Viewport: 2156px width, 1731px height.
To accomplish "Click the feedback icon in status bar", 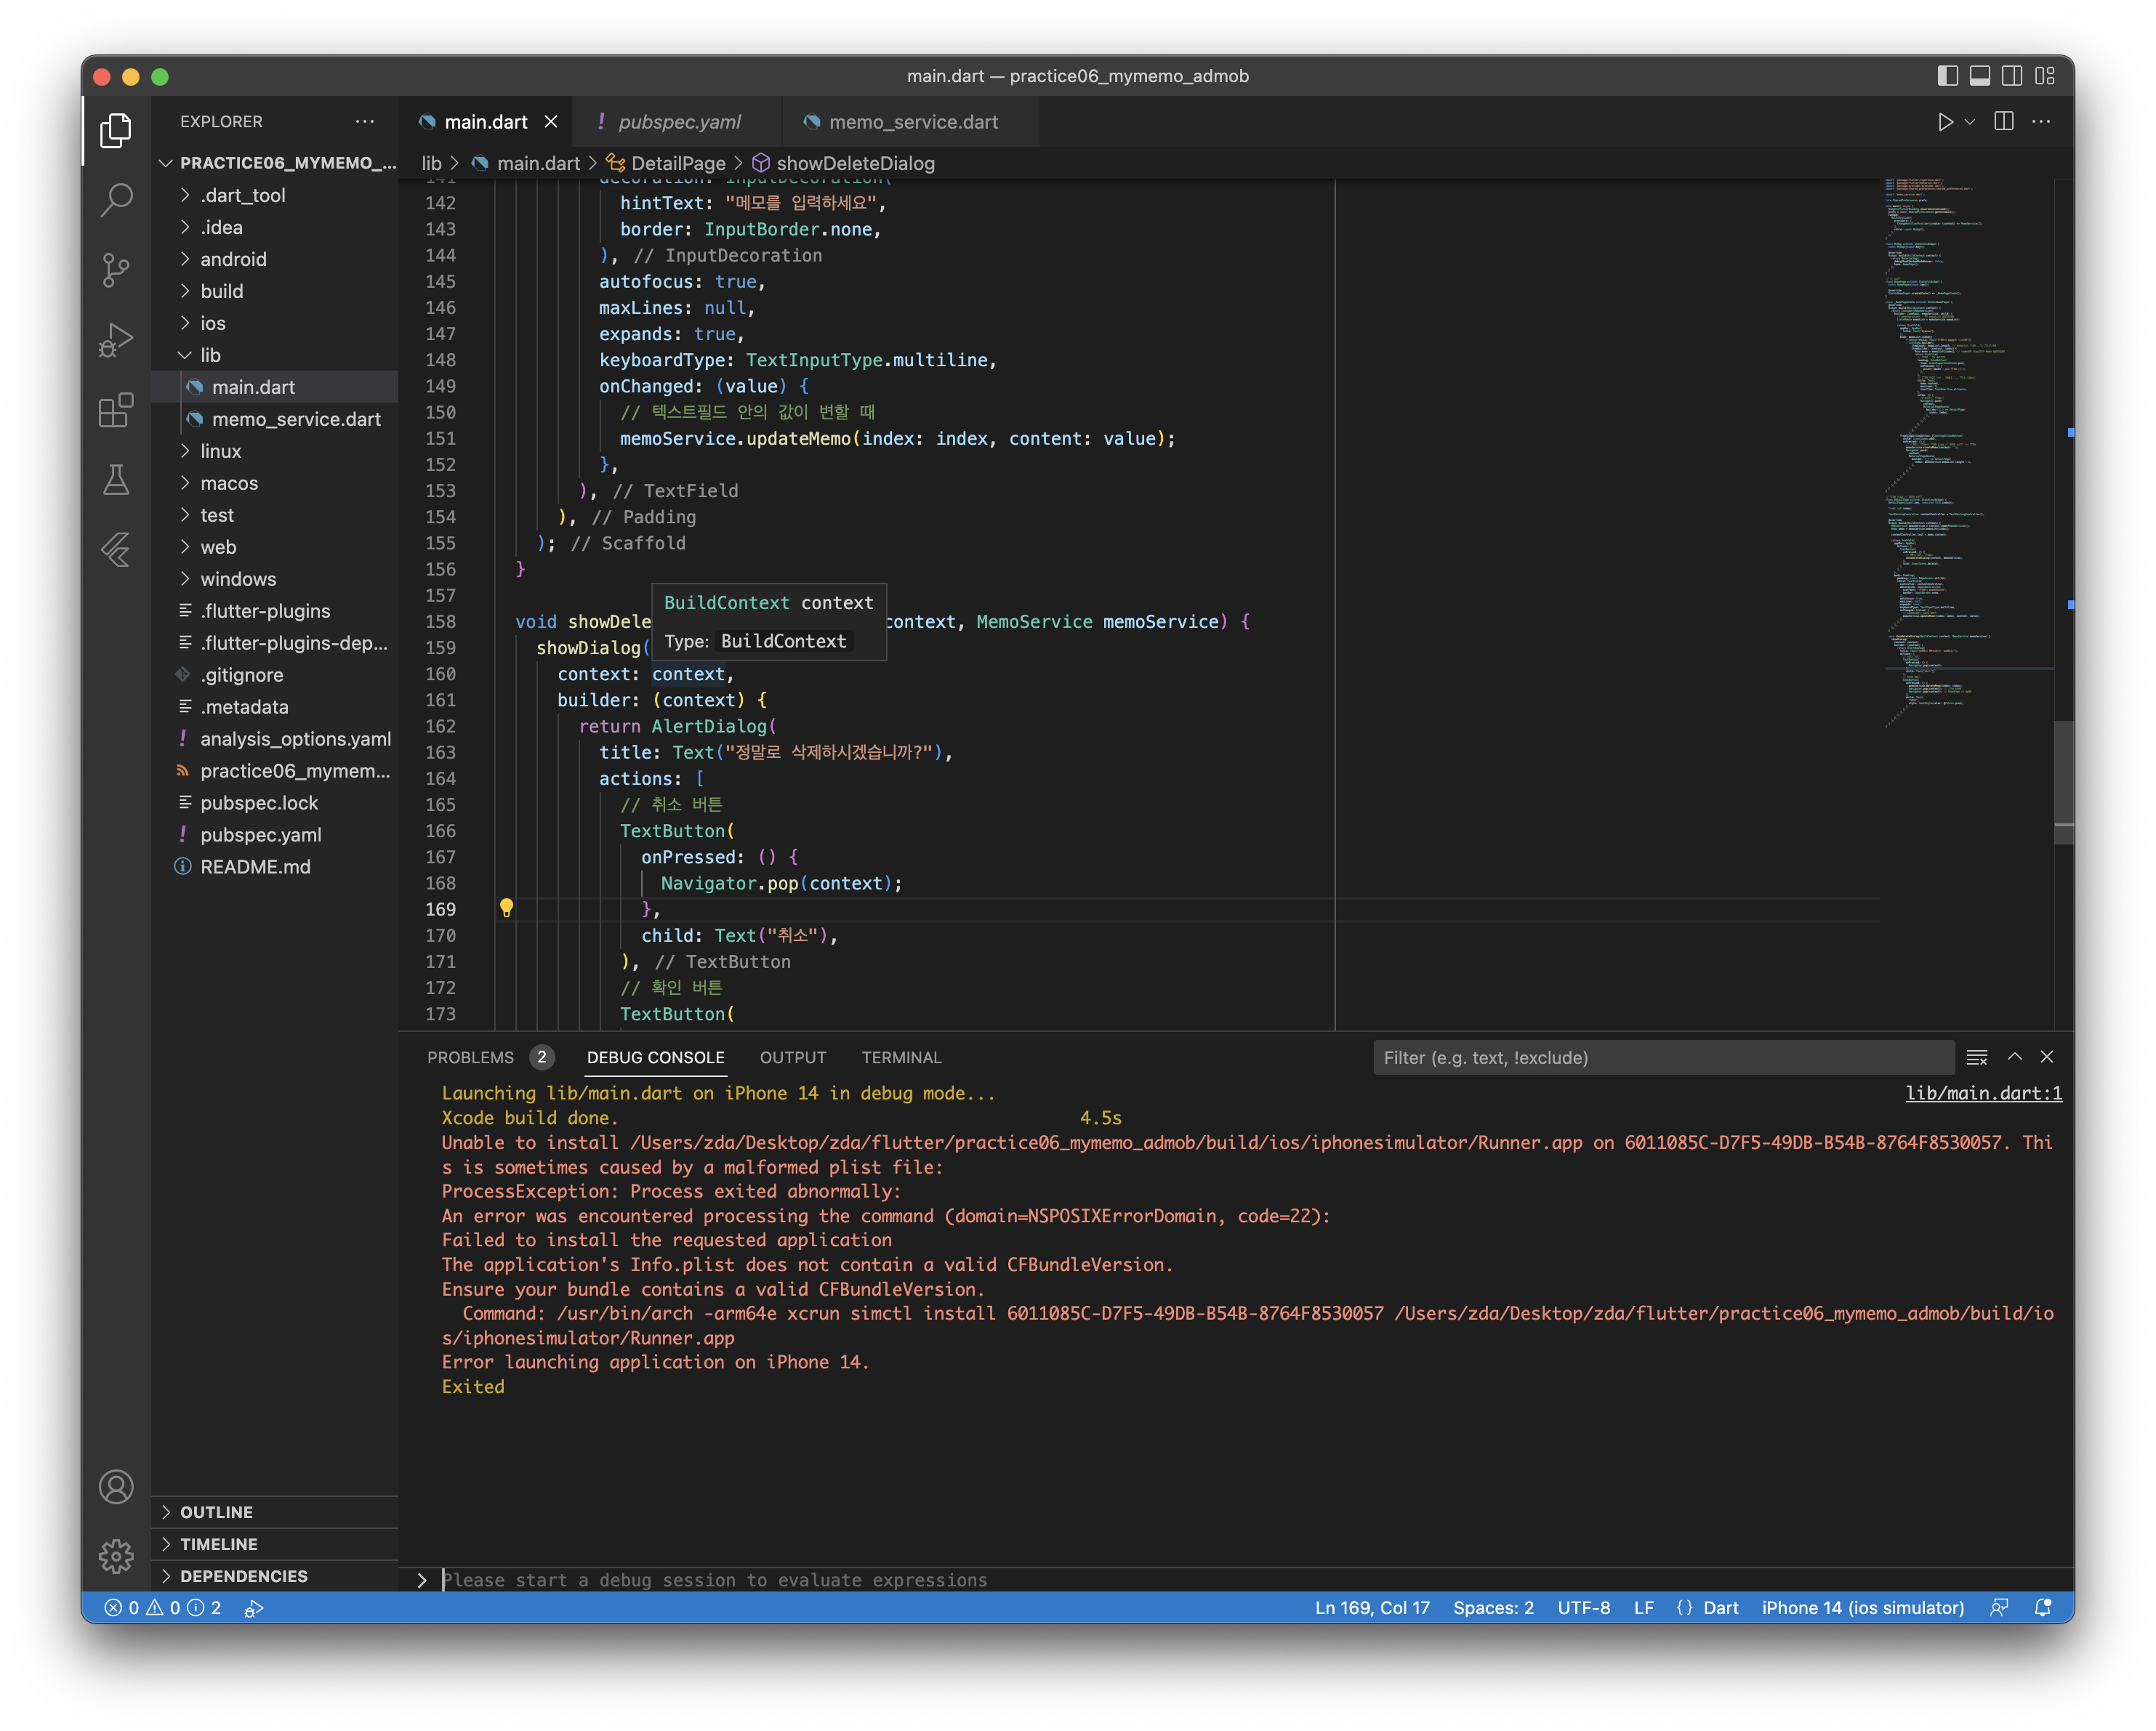I will [x=1999, y=1608].
